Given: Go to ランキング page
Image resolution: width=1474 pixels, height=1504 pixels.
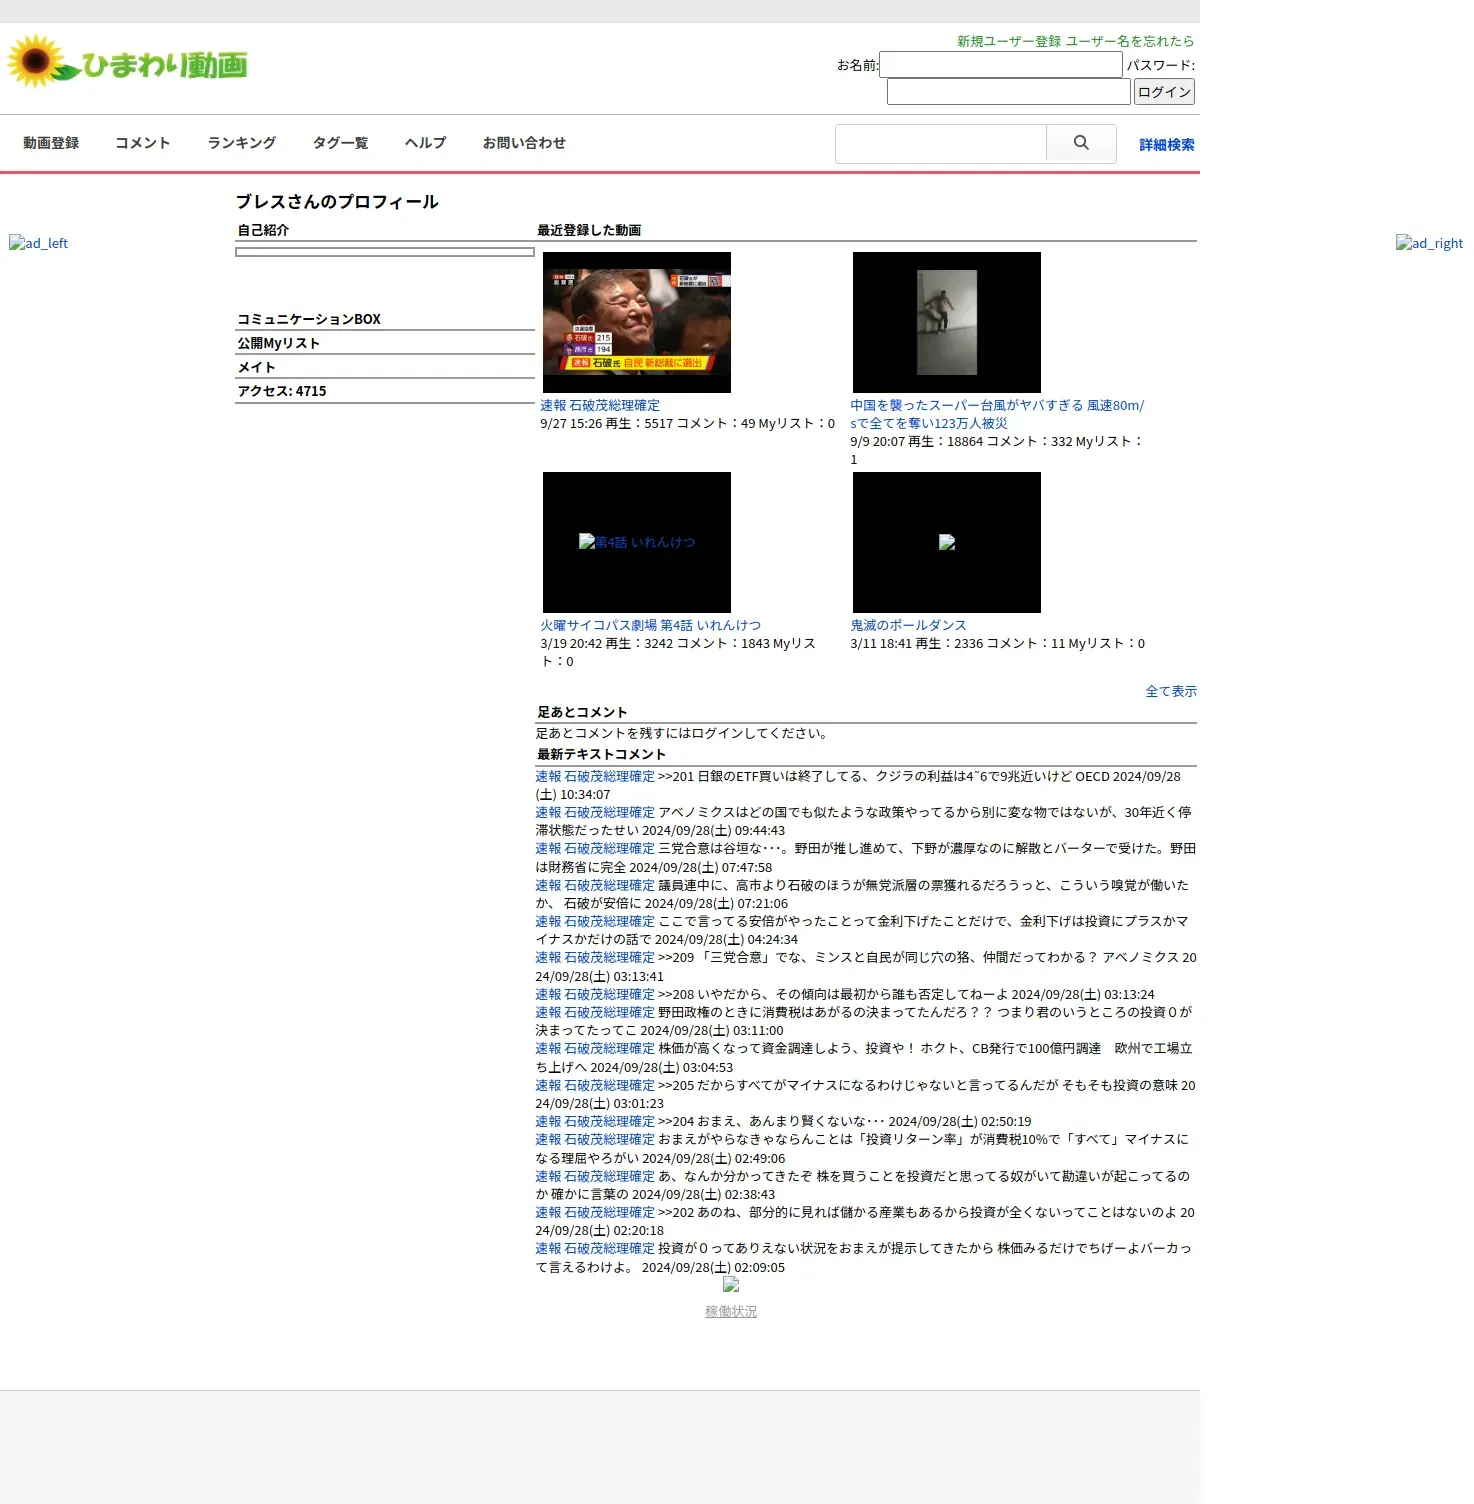Looking at the screenshot, I should 242,143.
